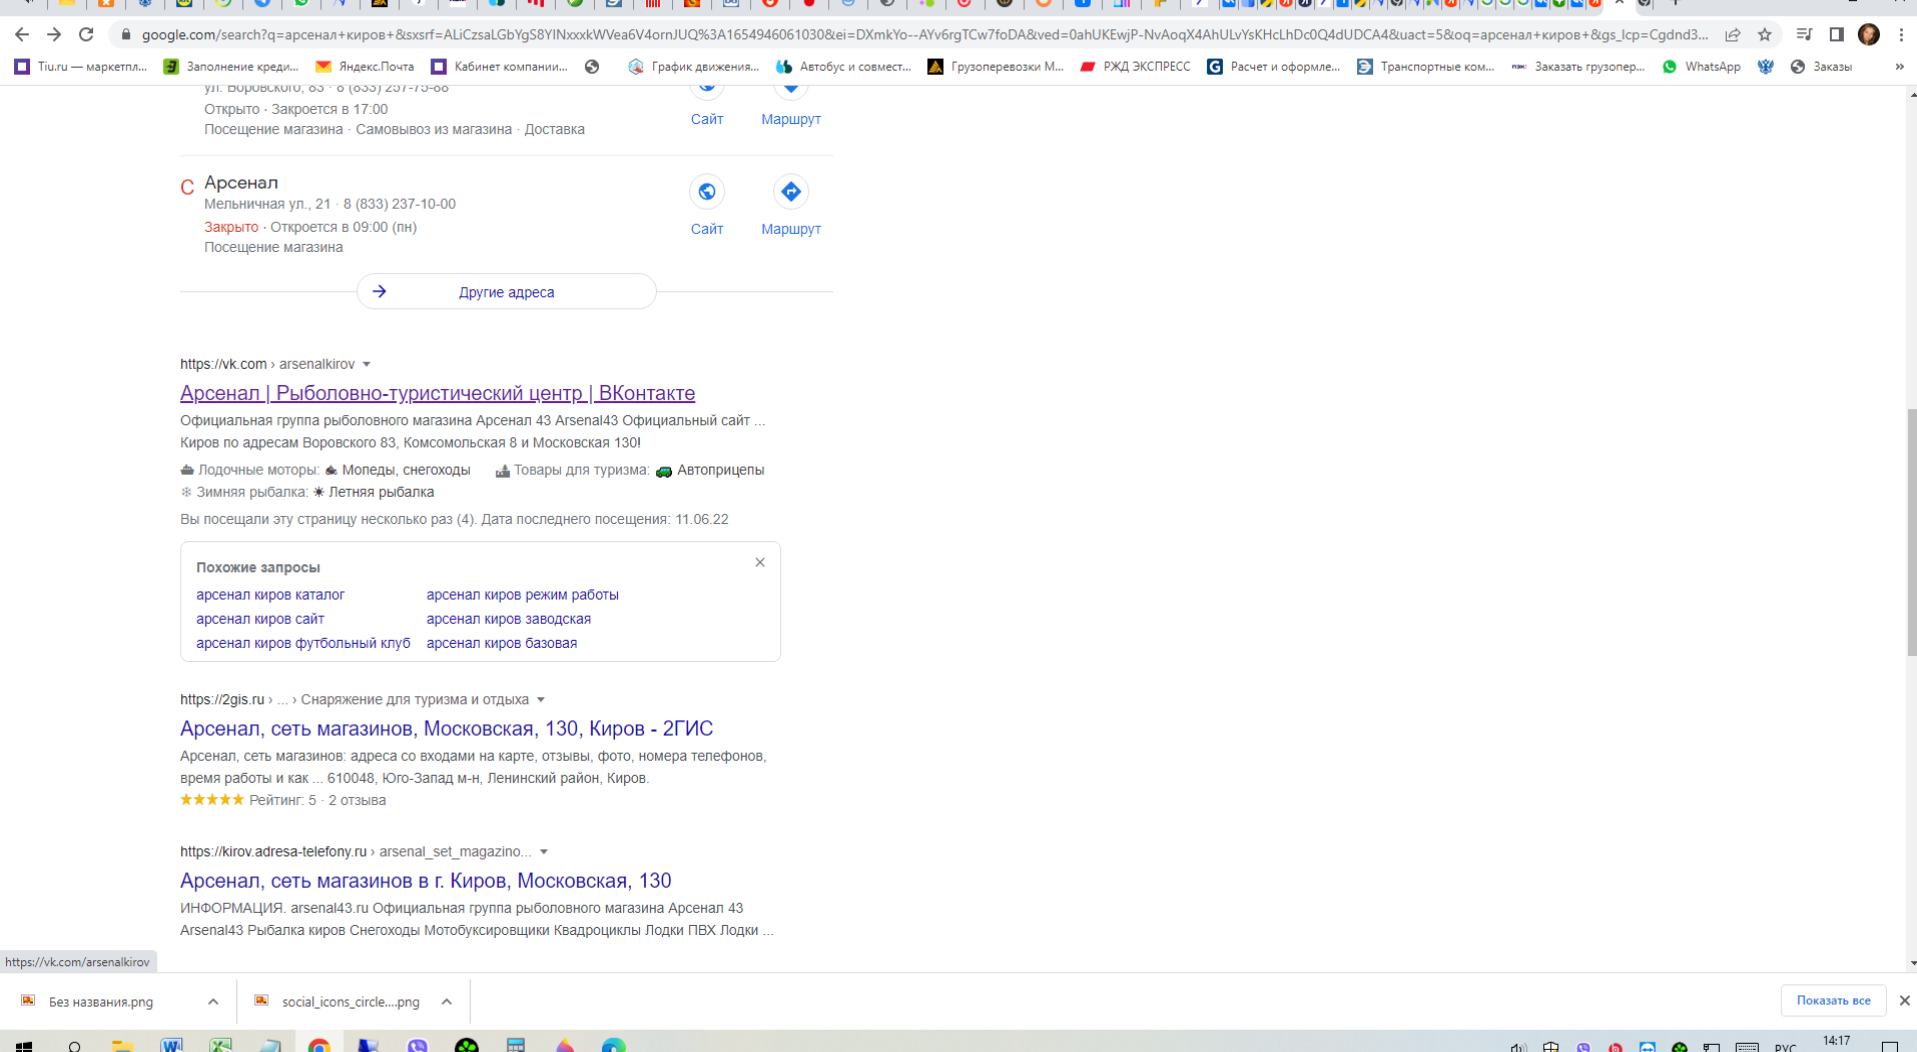1917x1052 pixels.
Task: Open the Автоприцепы sitelink
Action: 720,470
